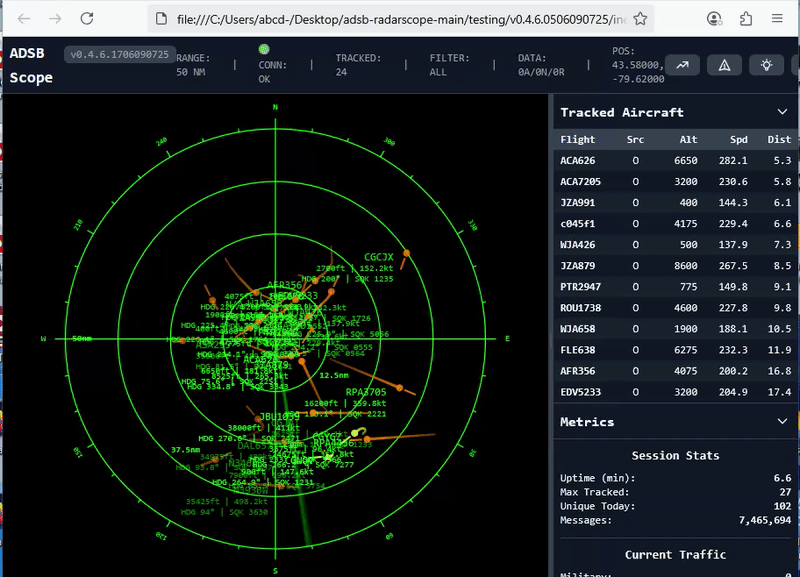
Task: Go forward using browser forward arrow
Action: [55, 19]
